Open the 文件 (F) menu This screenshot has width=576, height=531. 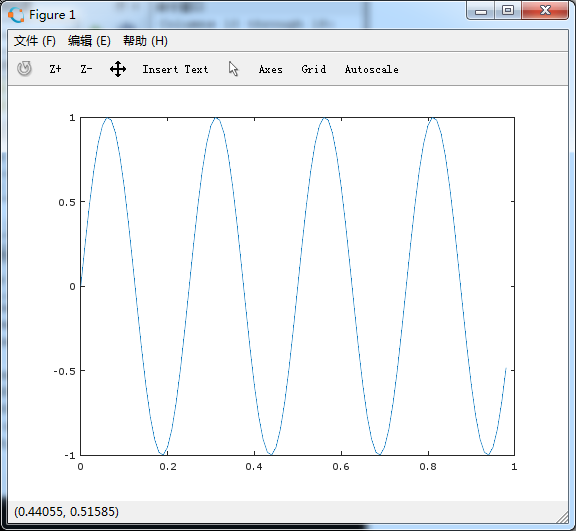(x=35, y=41)
